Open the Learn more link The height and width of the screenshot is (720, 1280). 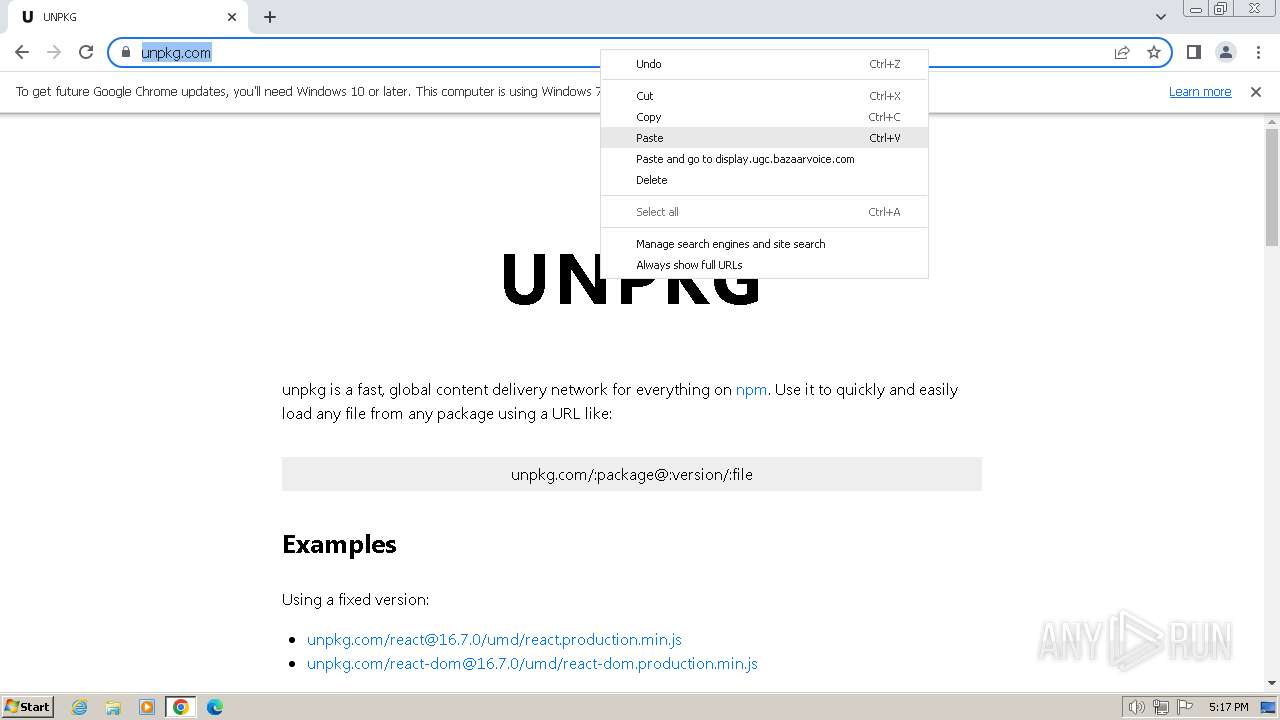tap(1200, 92)
